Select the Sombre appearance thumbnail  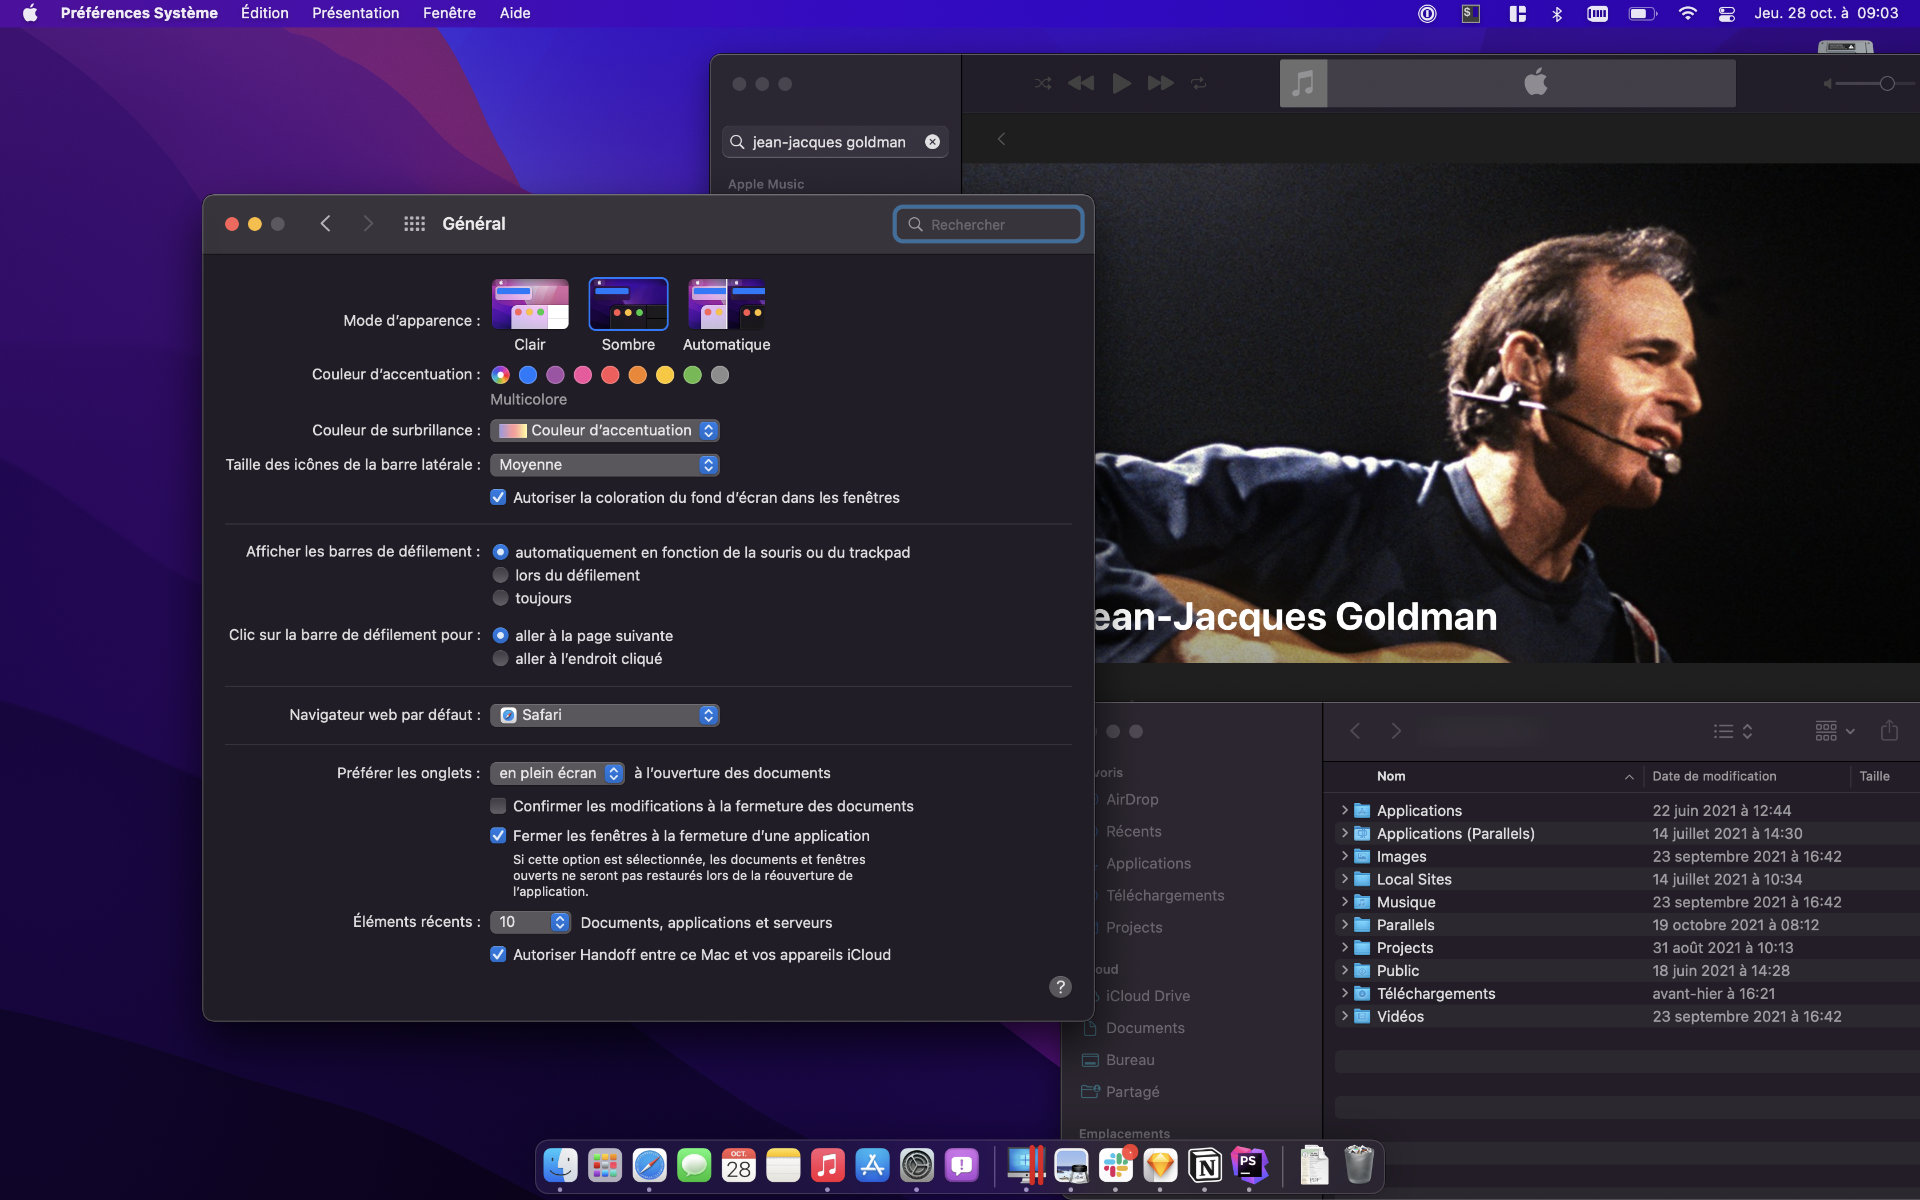coord(628,304)
